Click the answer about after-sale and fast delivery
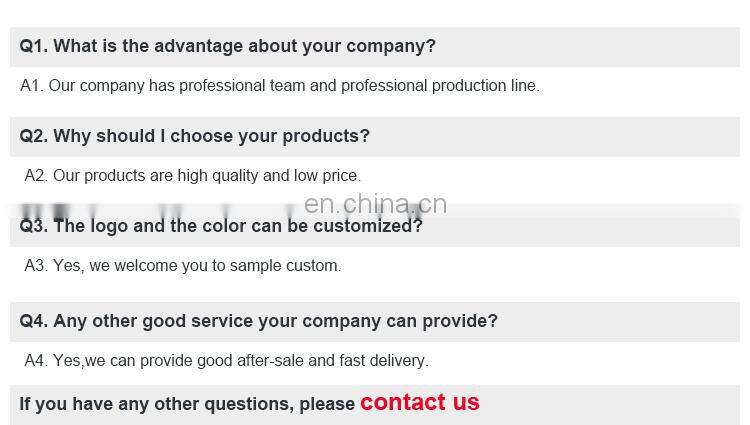The width and height of the screenshot is (750, 425). point(240,361)
